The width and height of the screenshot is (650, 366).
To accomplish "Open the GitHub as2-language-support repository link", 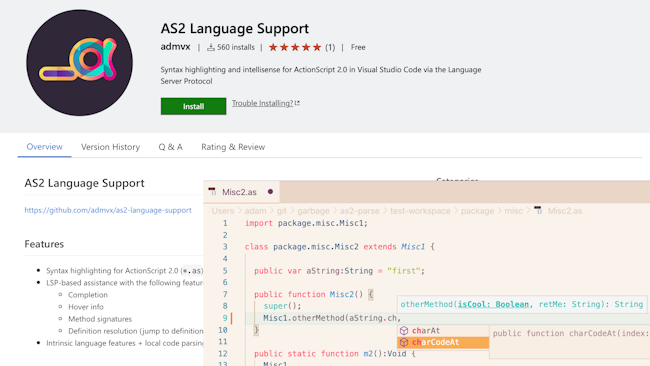I will pyautogui.click(x=108, y=210).
